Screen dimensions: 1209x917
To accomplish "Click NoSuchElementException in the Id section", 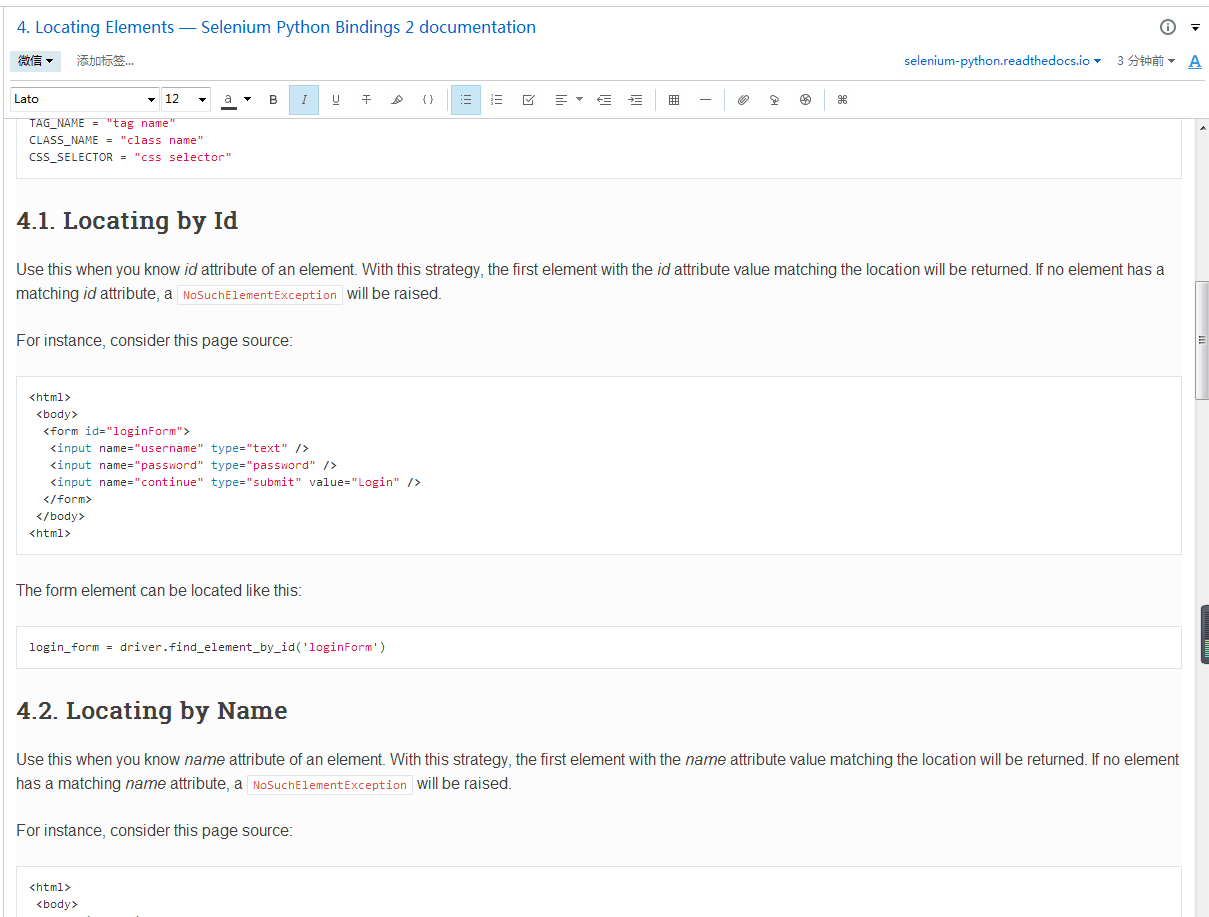I will (x=260, y=295).
